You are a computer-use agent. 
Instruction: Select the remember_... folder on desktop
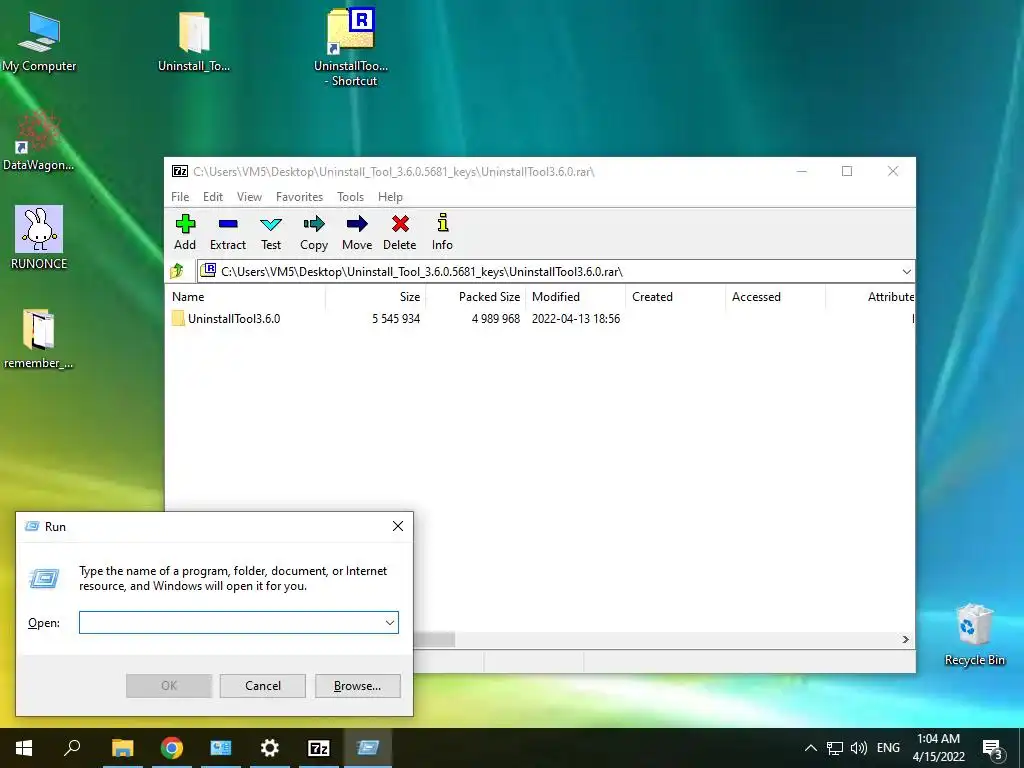(x=39, y=338)
